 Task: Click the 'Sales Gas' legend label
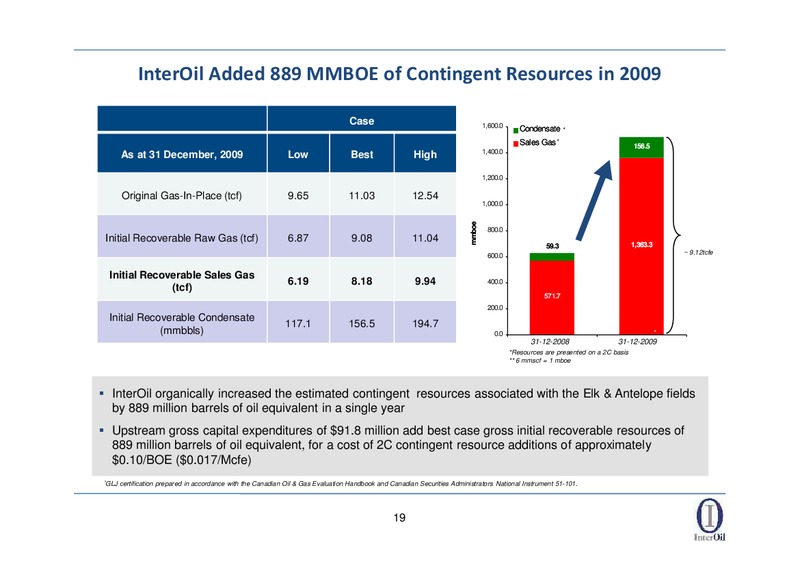538,142
